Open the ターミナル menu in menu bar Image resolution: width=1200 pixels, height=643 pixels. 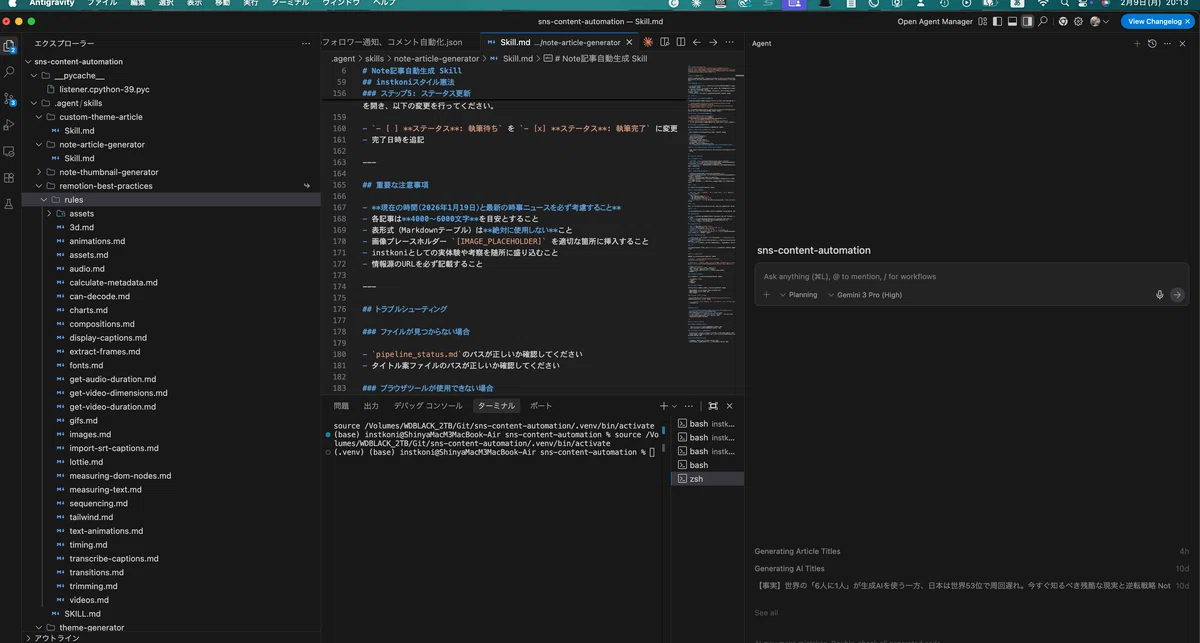pyautogui.click(x=290, y=4)
